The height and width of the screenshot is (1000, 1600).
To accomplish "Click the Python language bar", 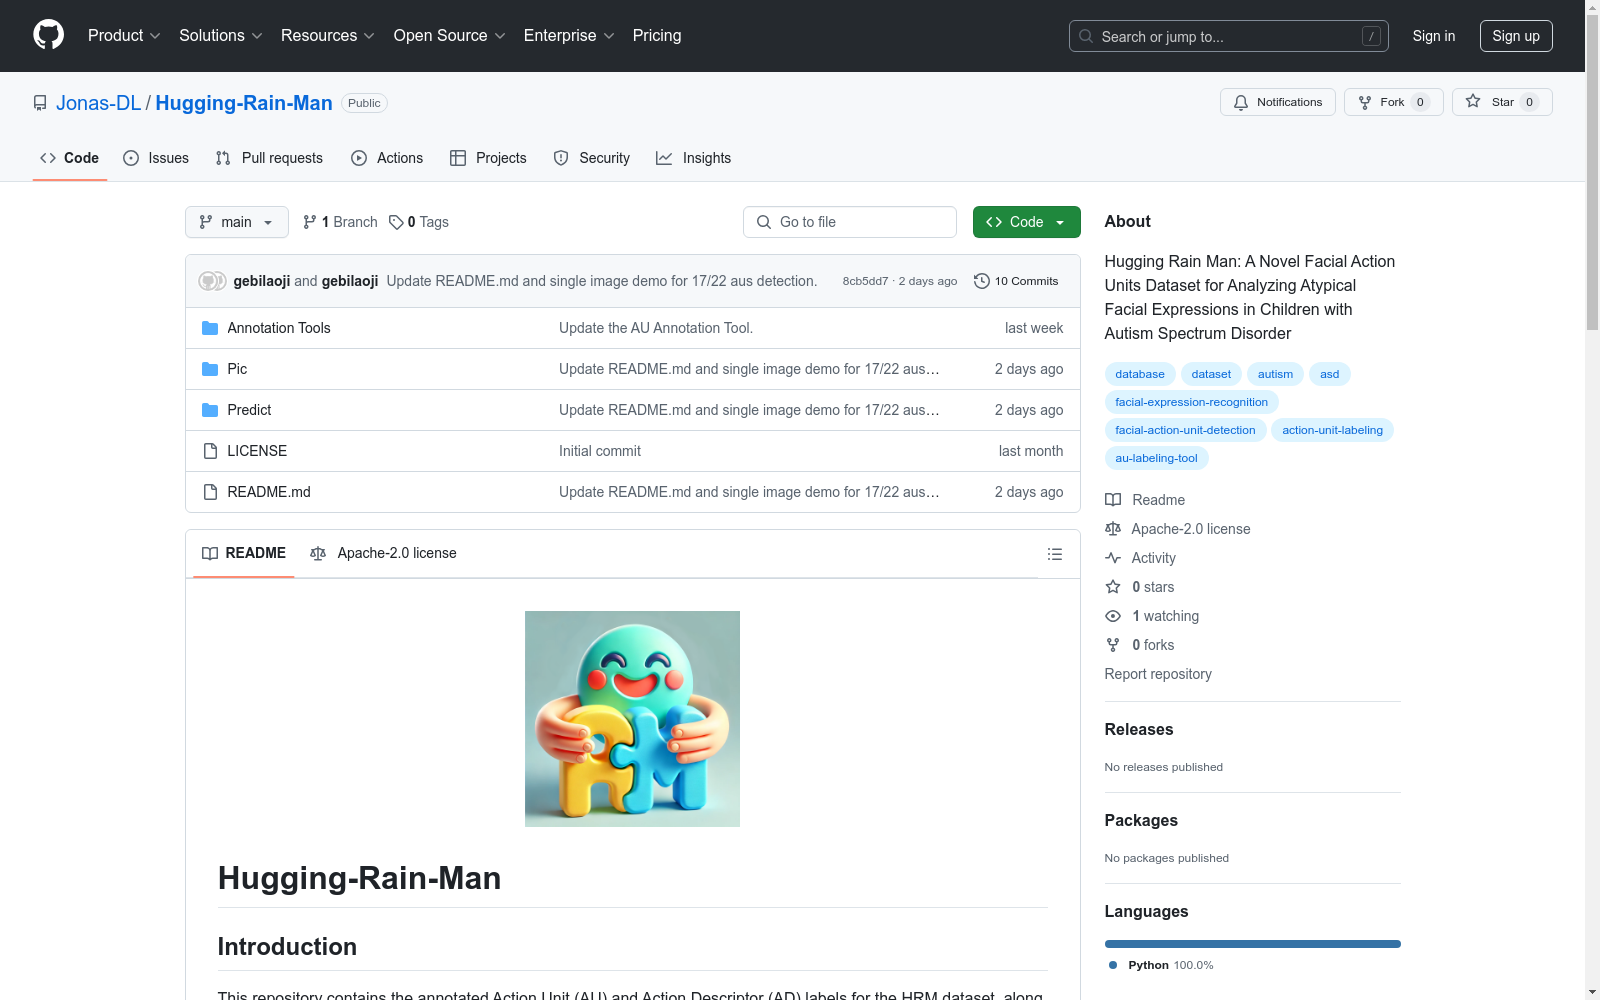I will coord(1253,944).
